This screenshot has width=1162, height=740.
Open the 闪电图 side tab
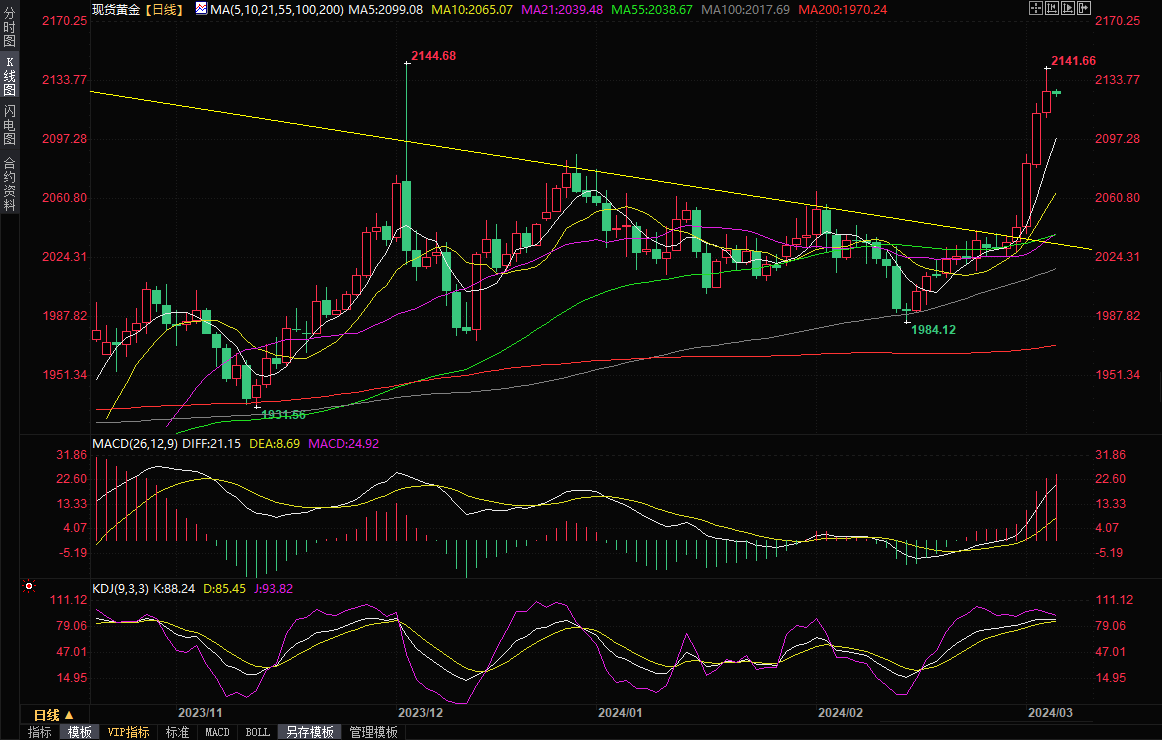pyautogui.click(x=9, y=125)
